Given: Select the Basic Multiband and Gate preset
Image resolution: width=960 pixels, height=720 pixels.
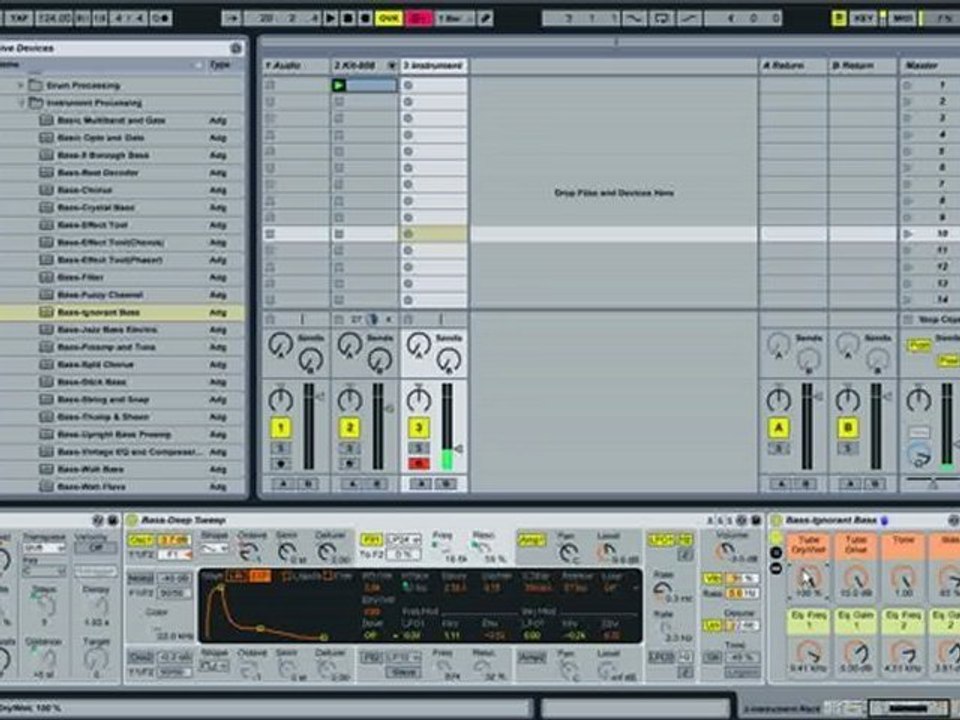Looking at the screenshot, I should point(111,120).
